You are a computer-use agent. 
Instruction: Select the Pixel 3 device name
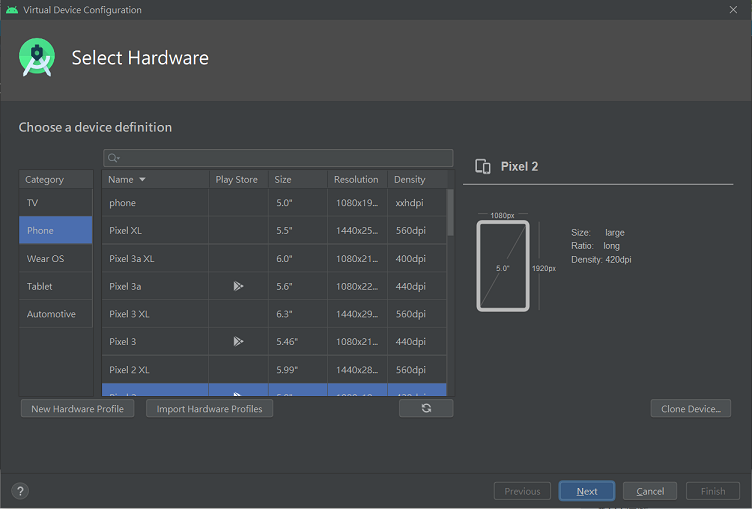[122, 342]
